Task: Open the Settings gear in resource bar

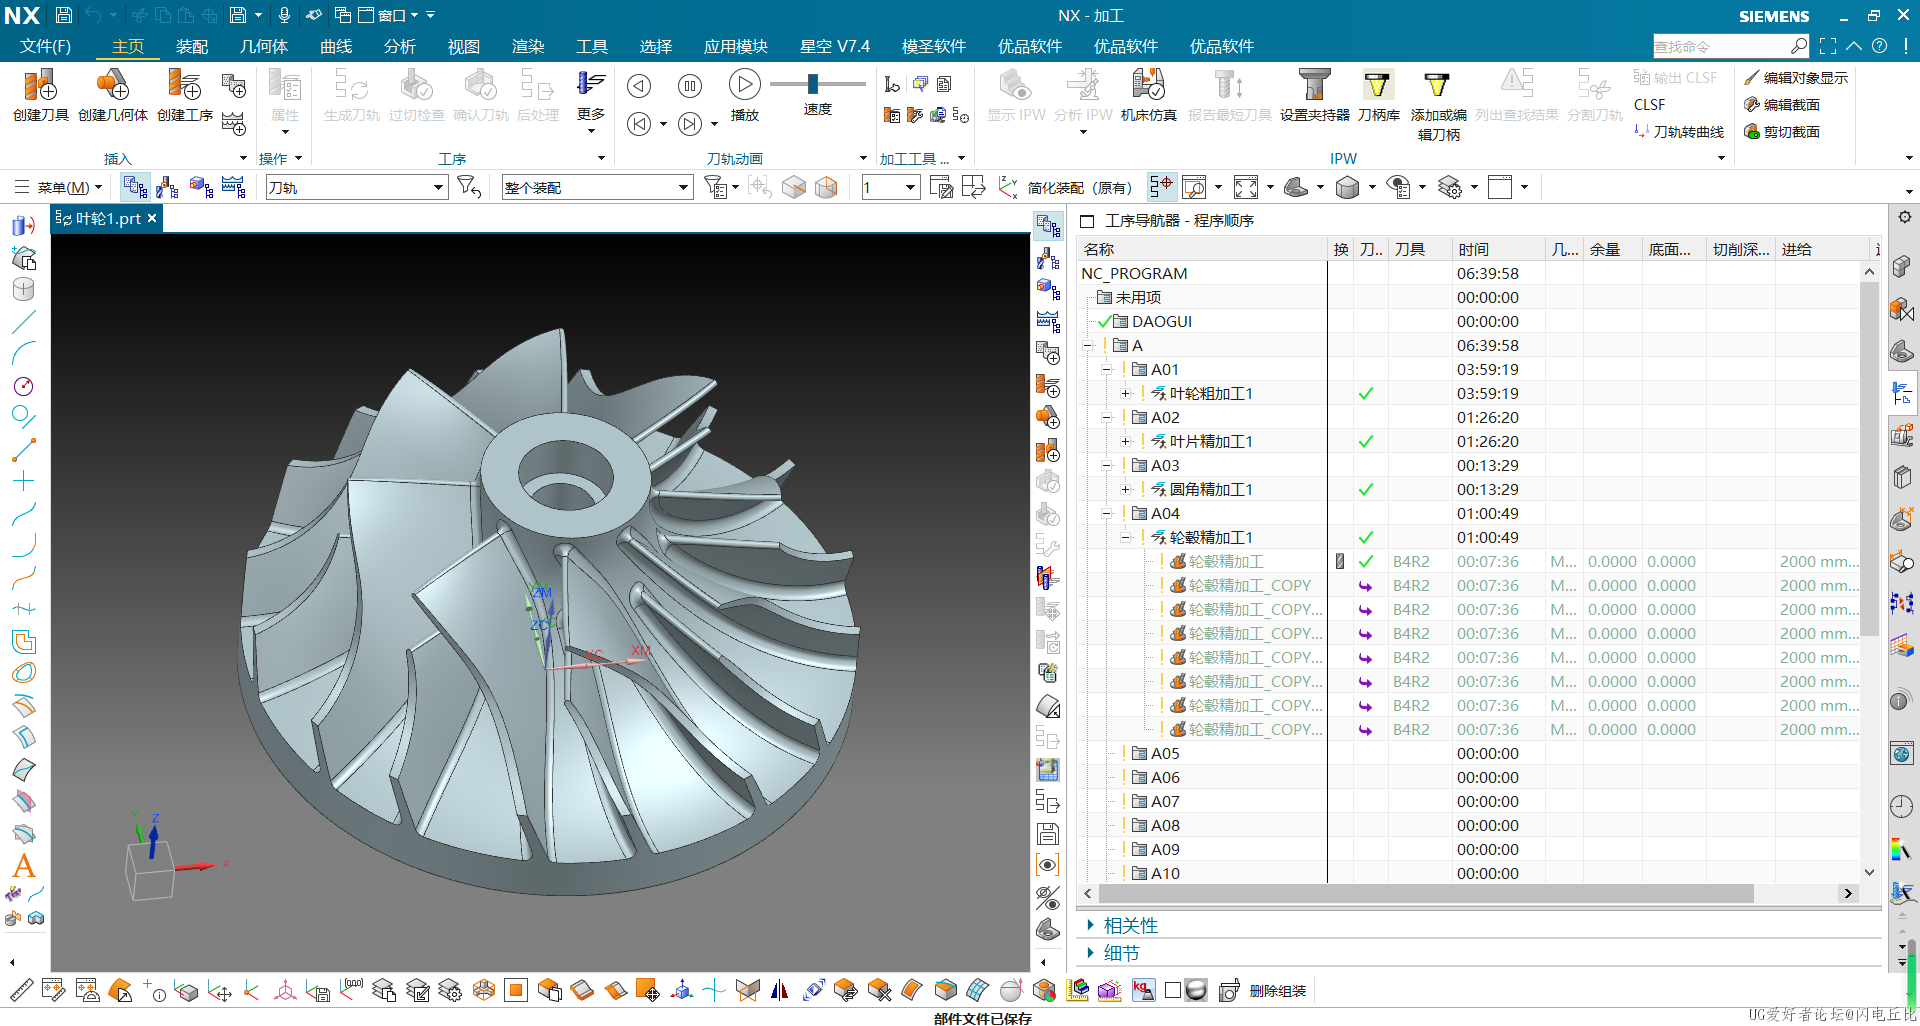Action: pyautogui.click(x=1903, y=217)
